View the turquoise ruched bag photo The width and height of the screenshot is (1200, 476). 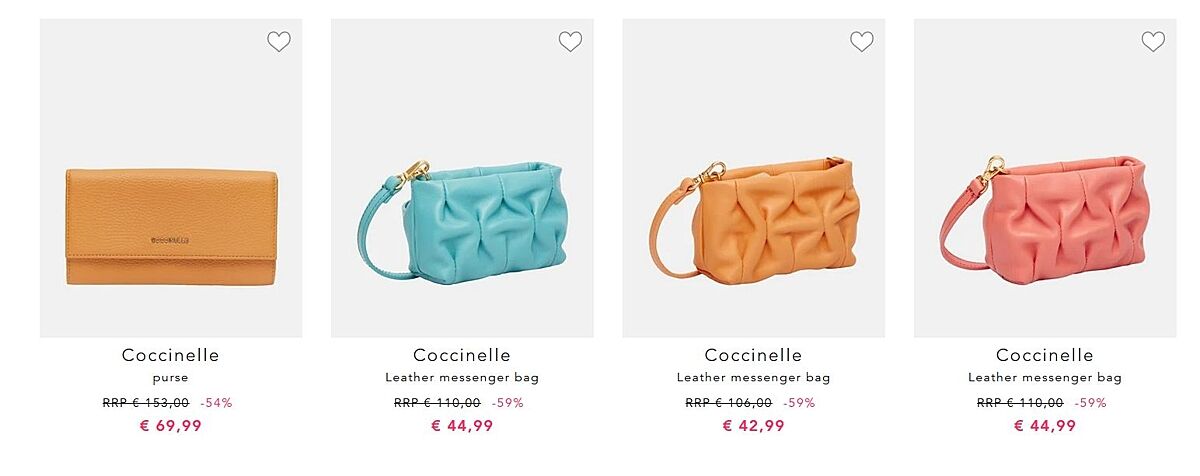462,178
